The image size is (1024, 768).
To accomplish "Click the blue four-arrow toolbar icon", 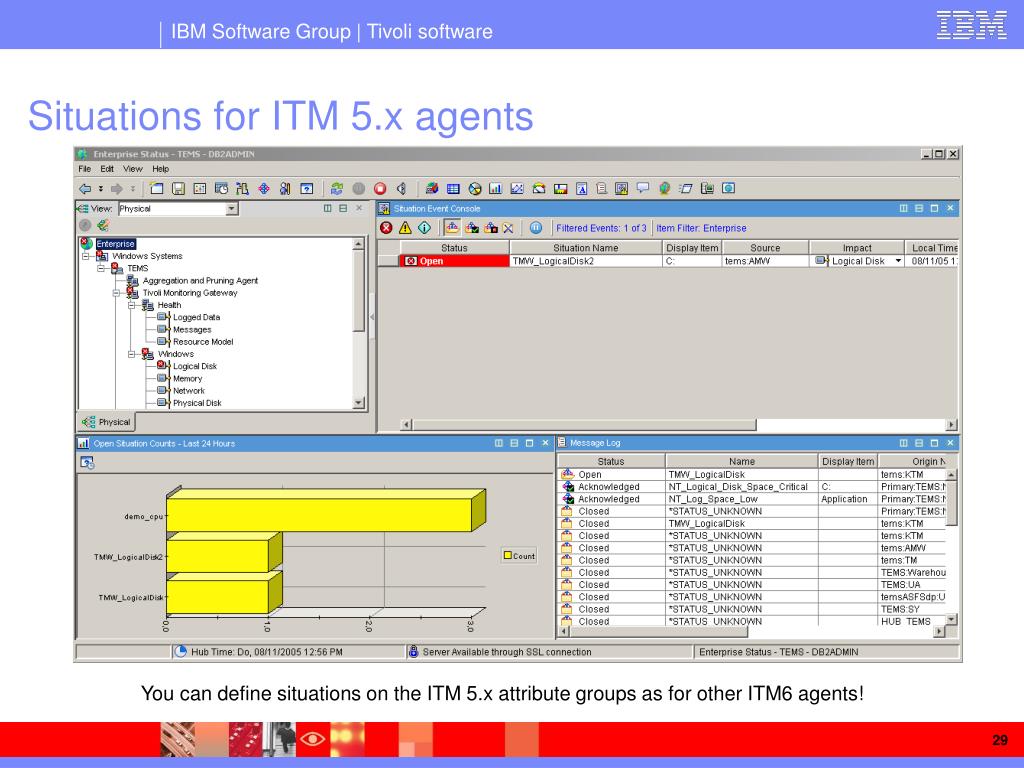I will 264,189.
